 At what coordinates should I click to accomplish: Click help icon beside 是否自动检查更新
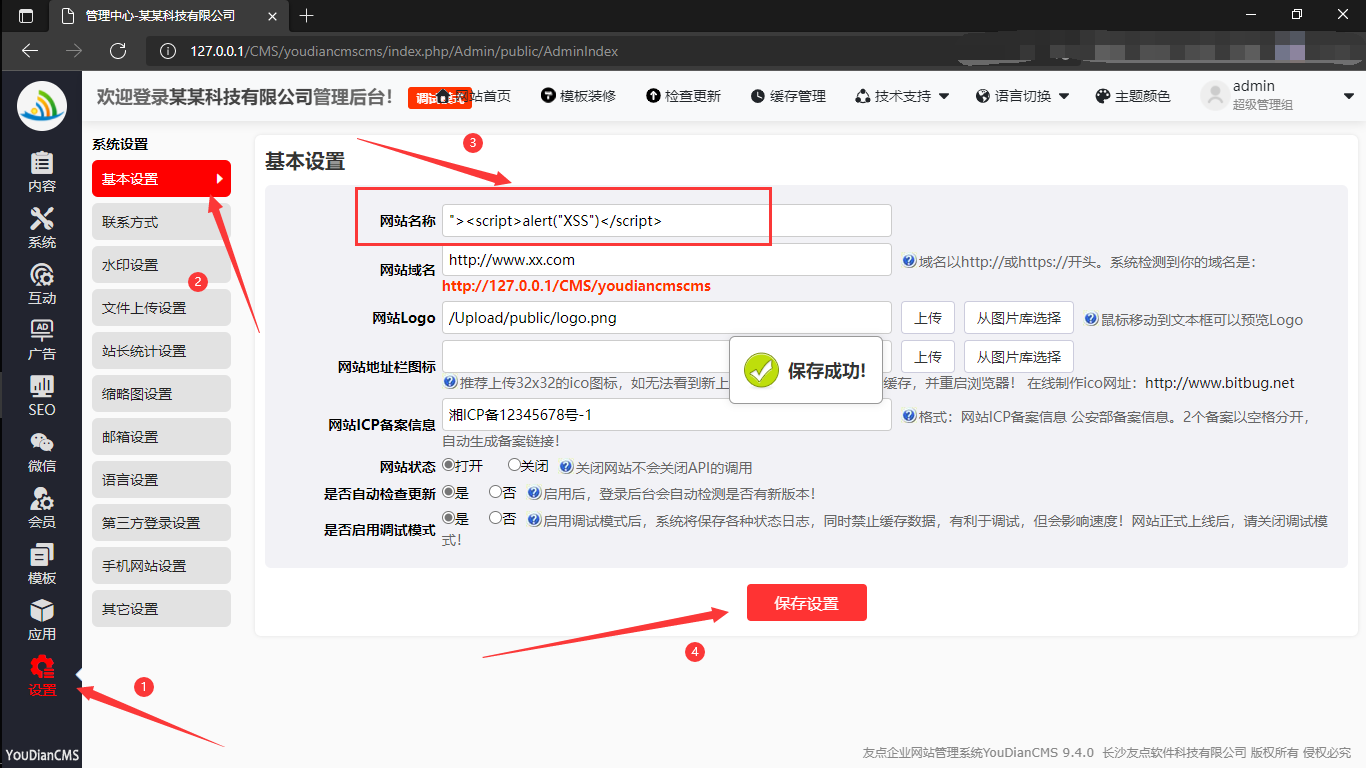[x=534, y=493]
